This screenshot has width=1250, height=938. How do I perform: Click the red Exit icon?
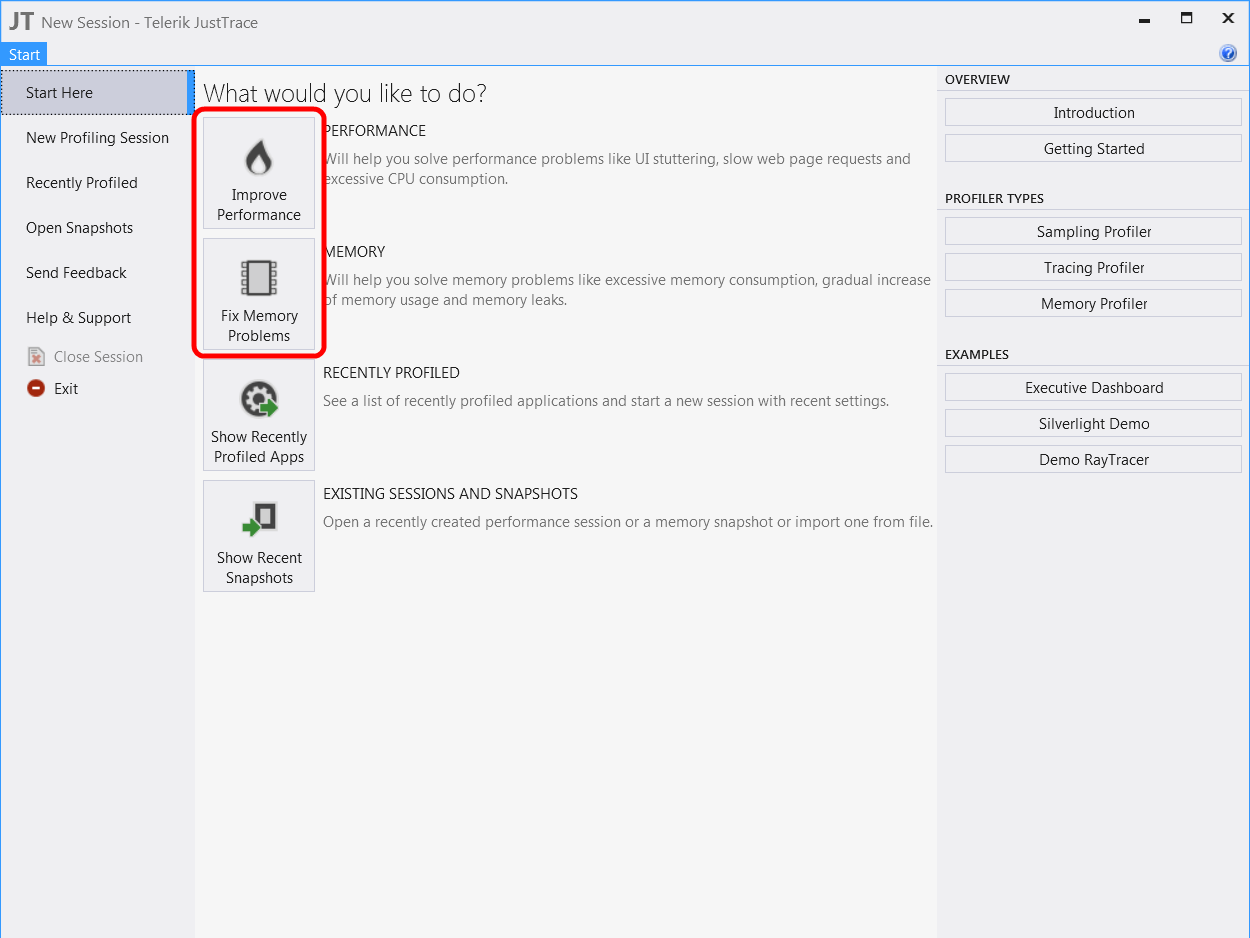[36, 389]
